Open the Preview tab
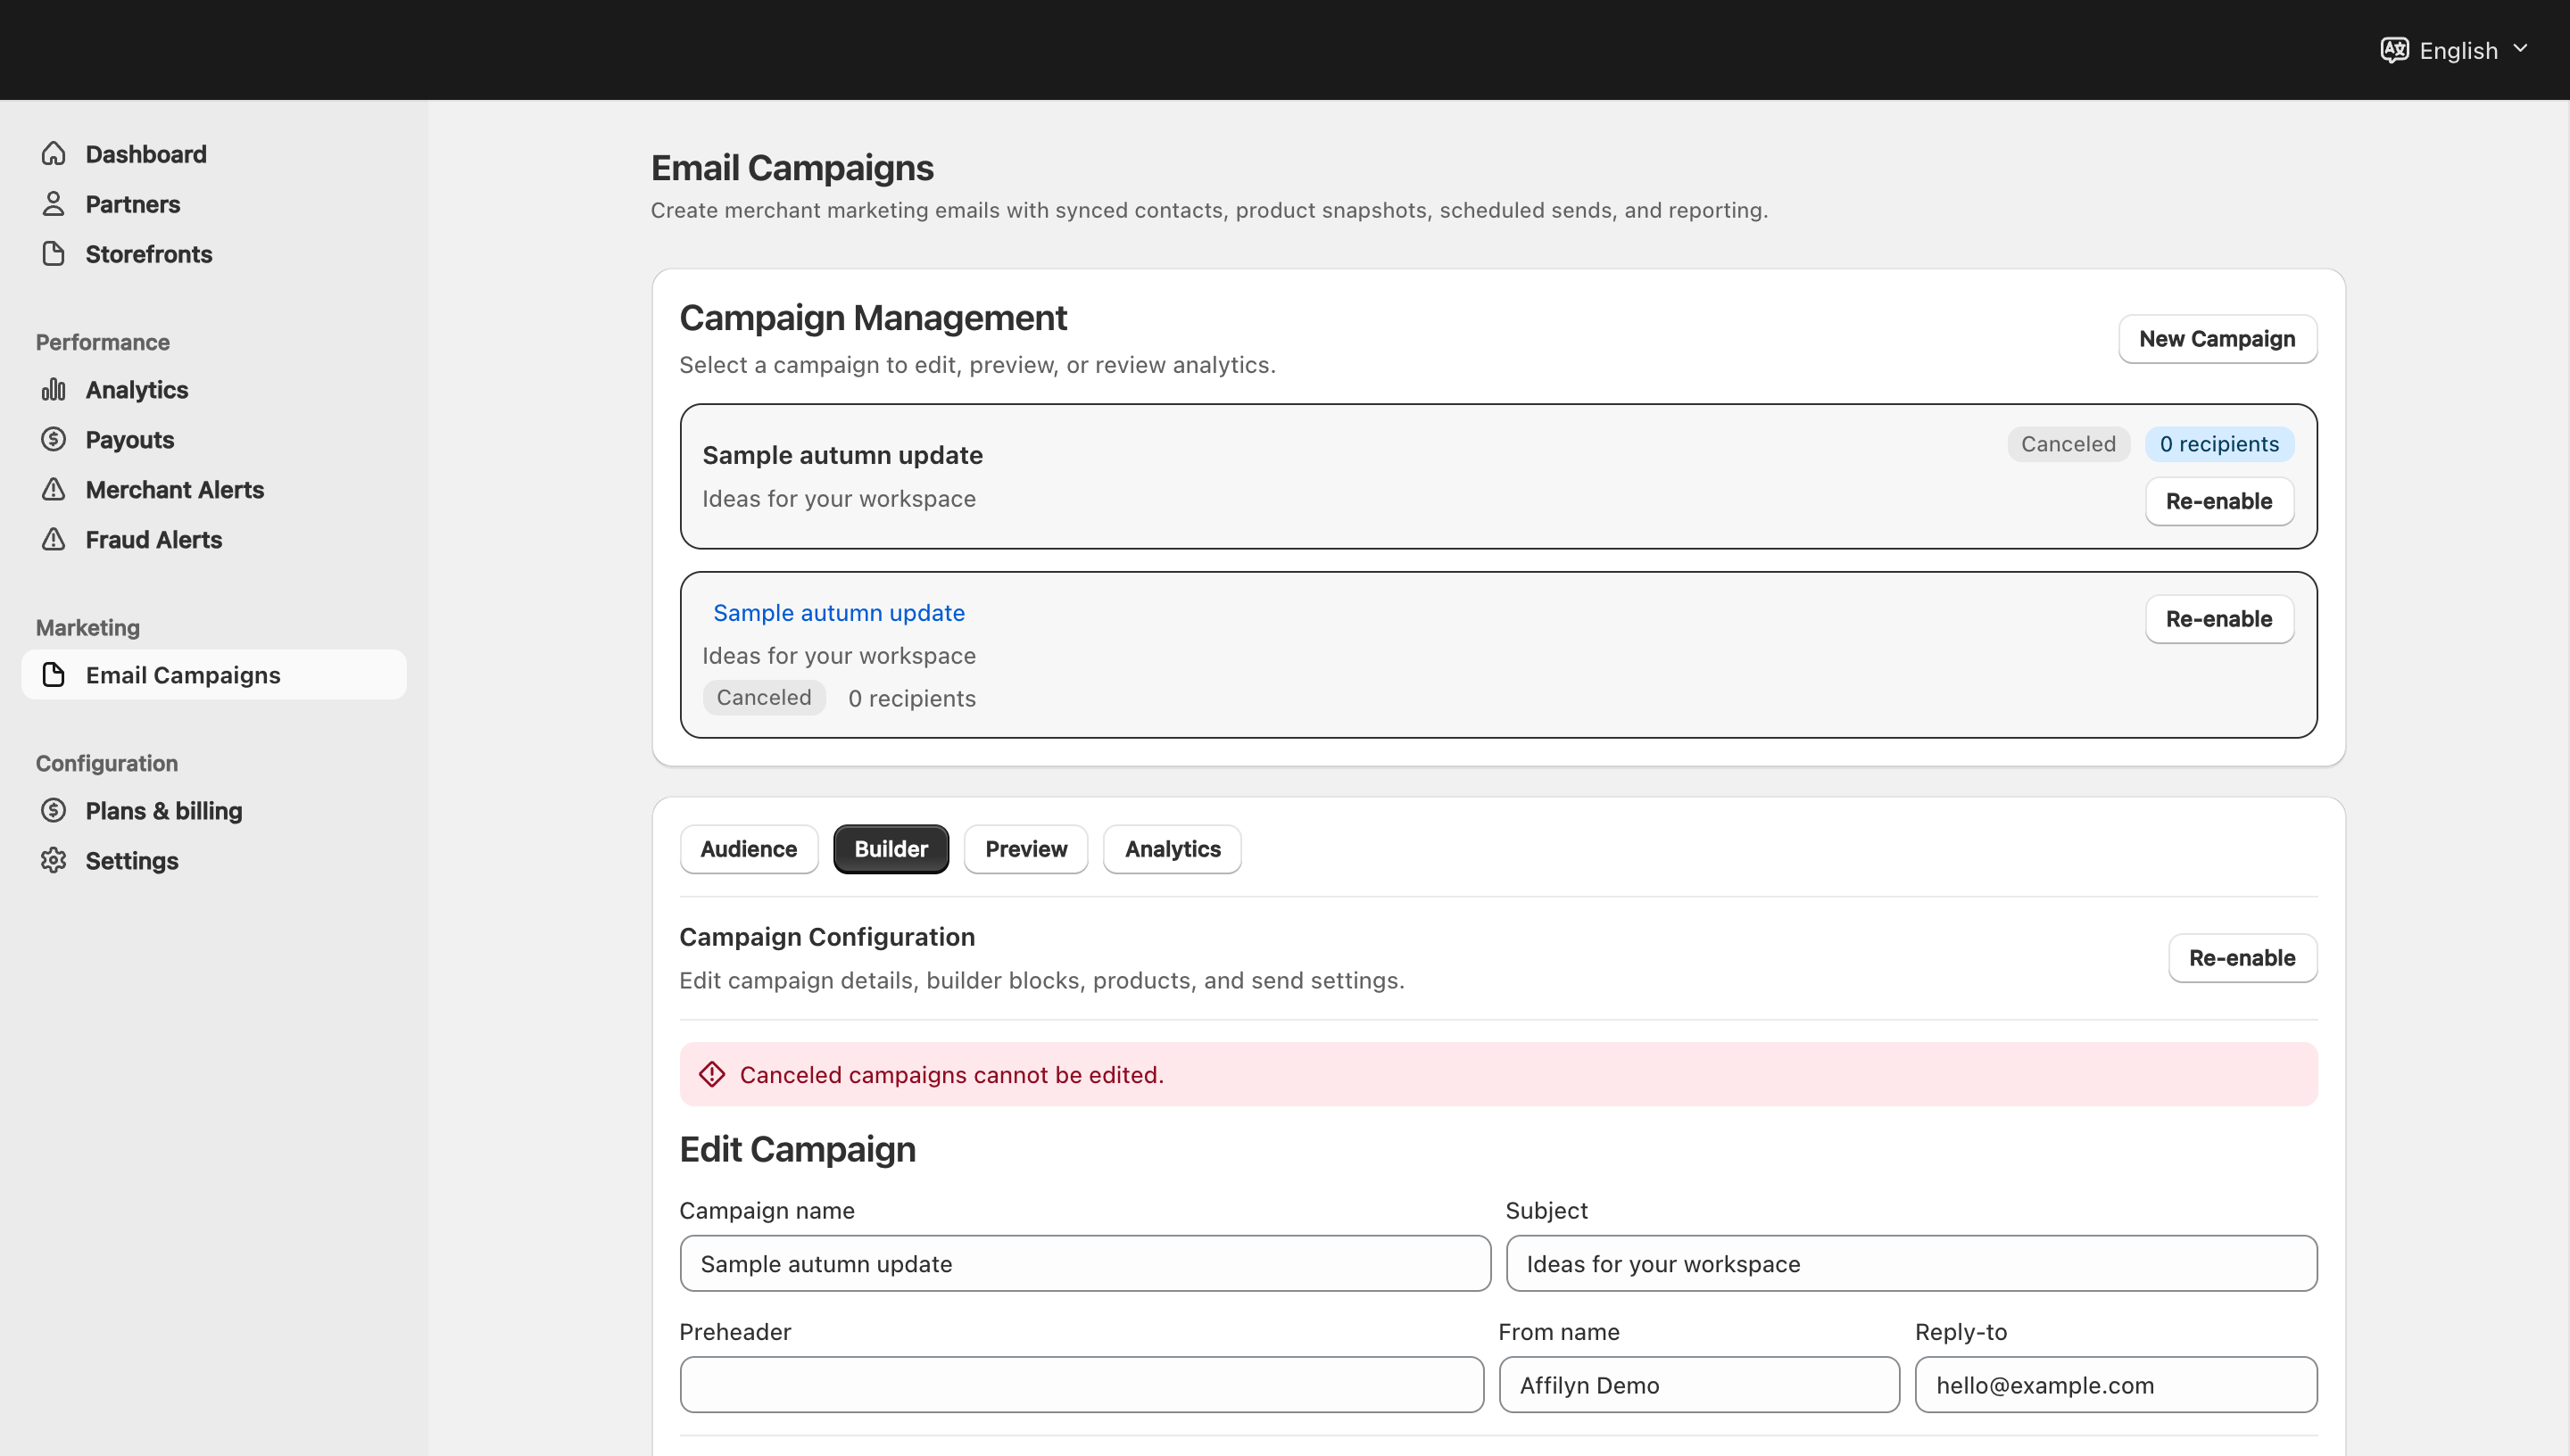The width and height of the screenshot is (2570, 1456). click(x=1026, y=849)
